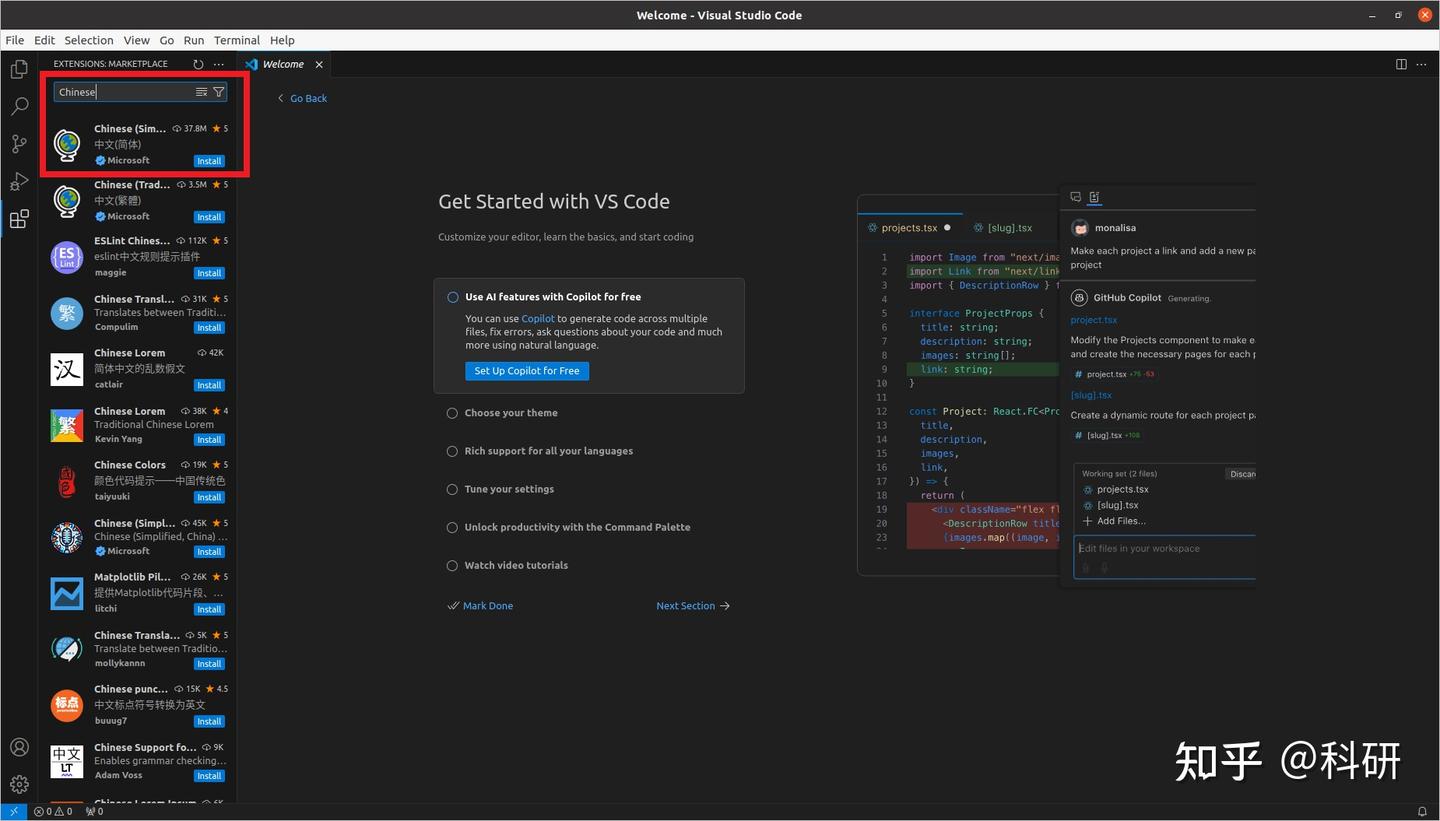Open the Explorer icon in the activity bar
Image resolution: width=1440 pixels, height=821 pixels.
coord(19,68)
